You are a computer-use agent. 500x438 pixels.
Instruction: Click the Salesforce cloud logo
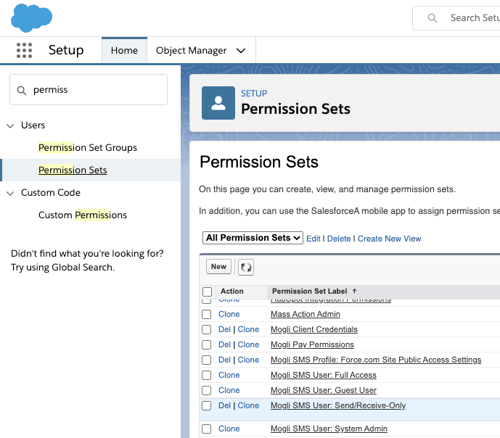31,18
